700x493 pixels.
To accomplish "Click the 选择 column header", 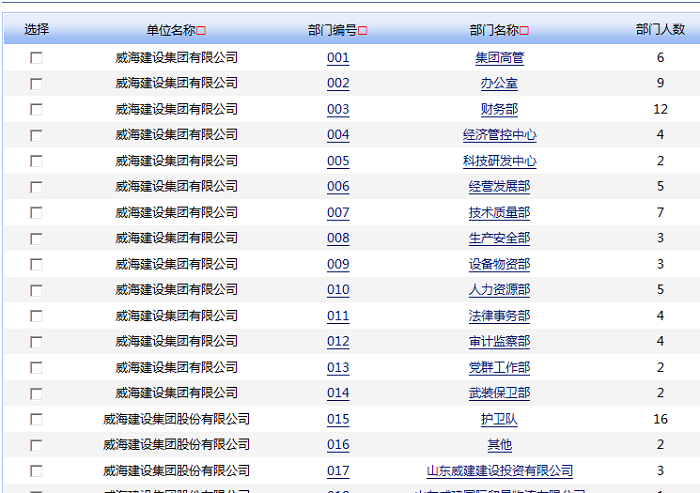I will pos(37,29).
